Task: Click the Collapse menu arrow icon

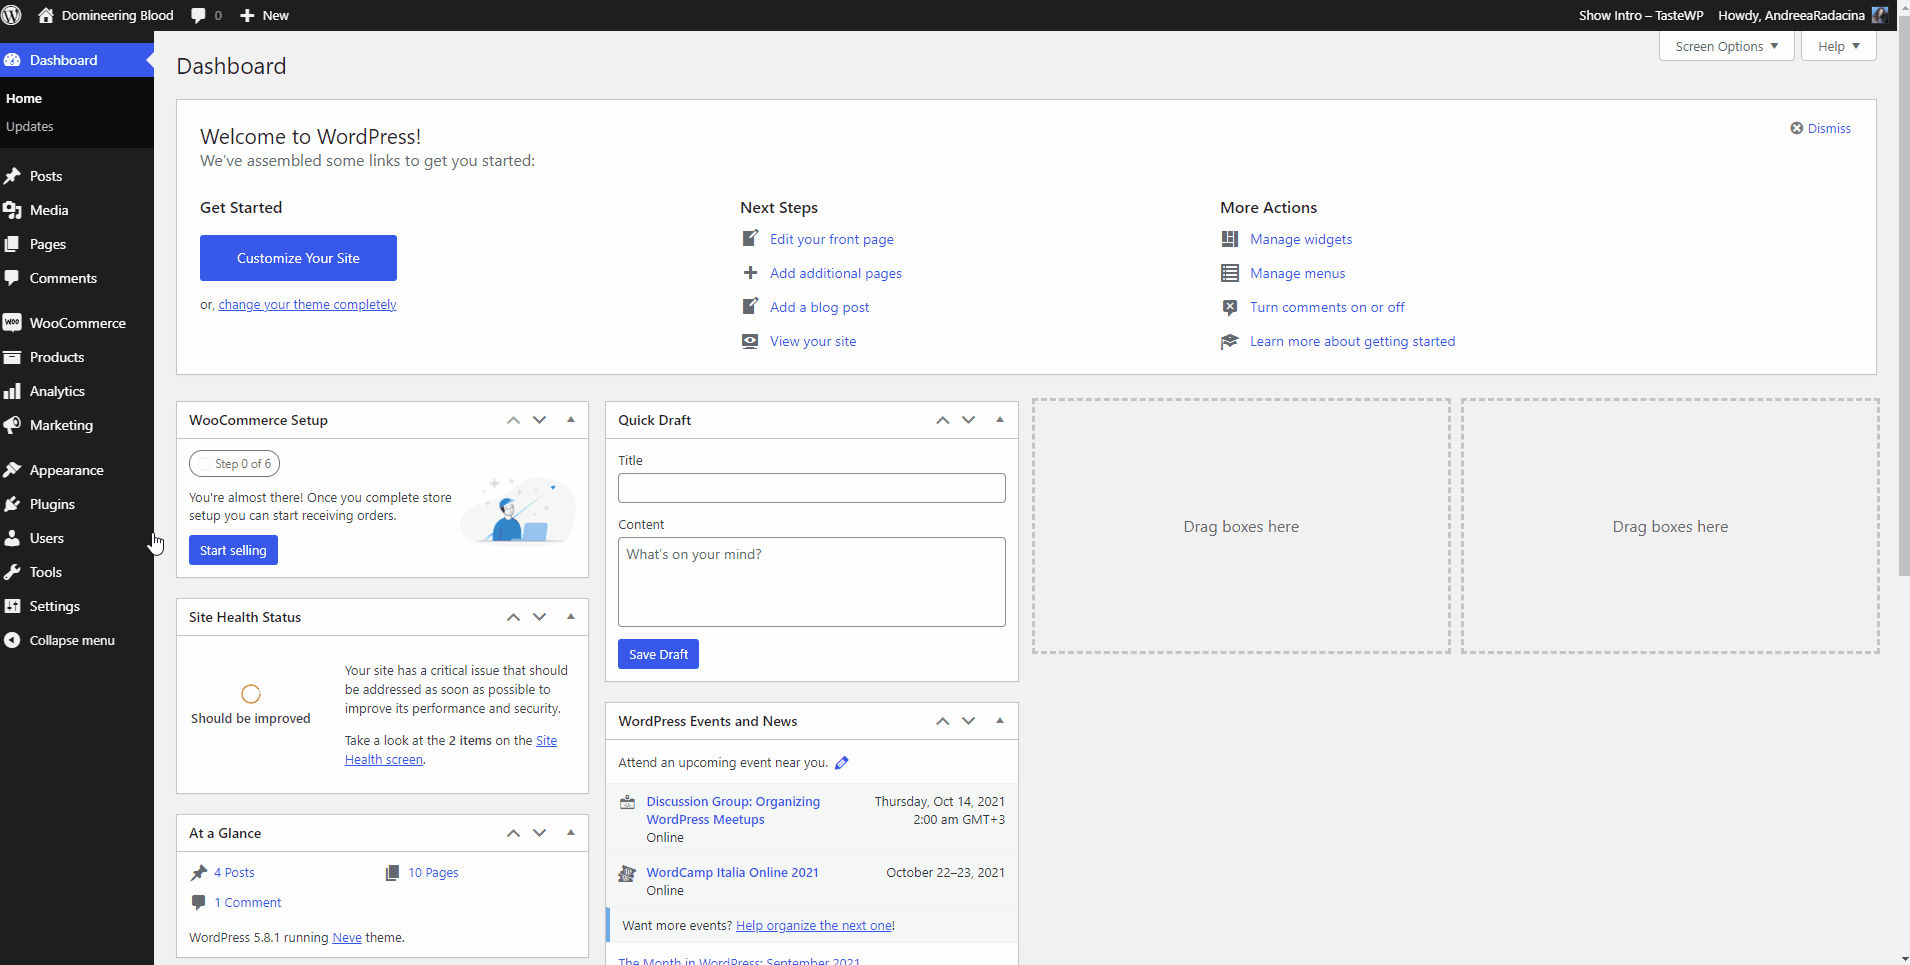Action: (x=12, y=640)
